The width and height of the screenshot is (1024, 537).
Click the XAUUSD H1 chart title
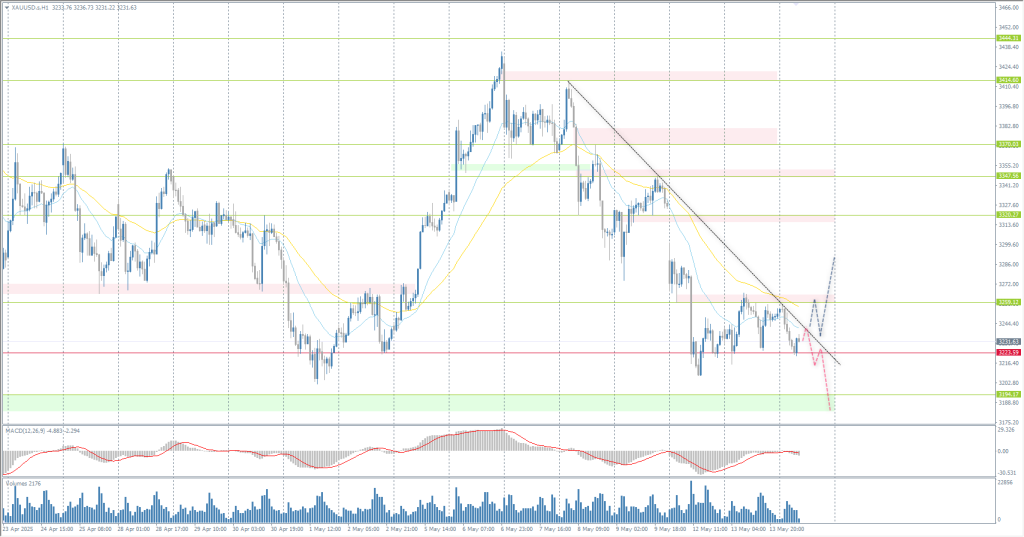pyautogui.click(x=28, y=7)
